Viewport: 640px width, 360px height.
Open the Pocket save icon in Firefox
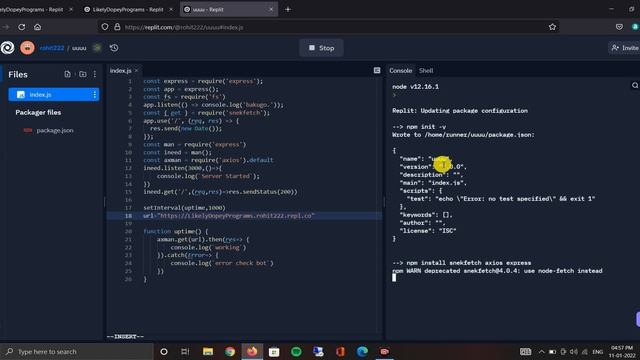pyautogui.click(x=619, y=27)
